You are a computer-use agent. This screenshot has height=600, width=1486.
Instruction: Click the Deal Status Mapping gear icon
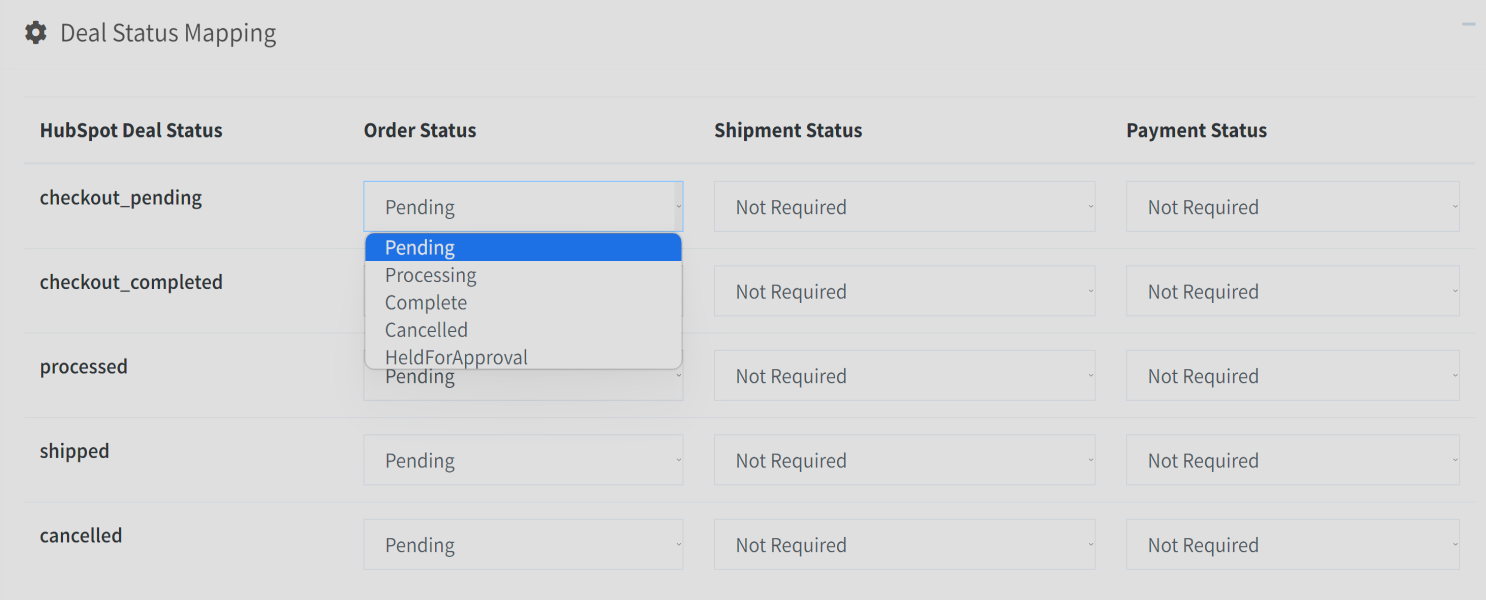point(36,33)
